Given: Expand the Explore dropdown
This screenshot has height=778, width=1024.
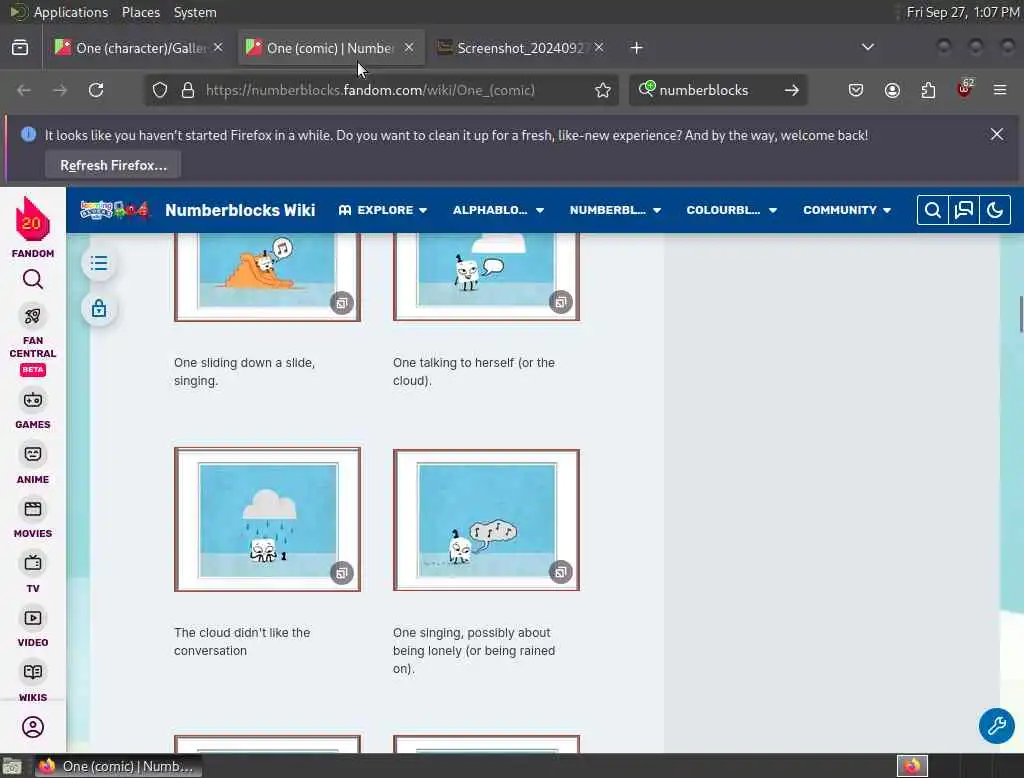Looking at the screenshot, I should [x=383, y=210].
